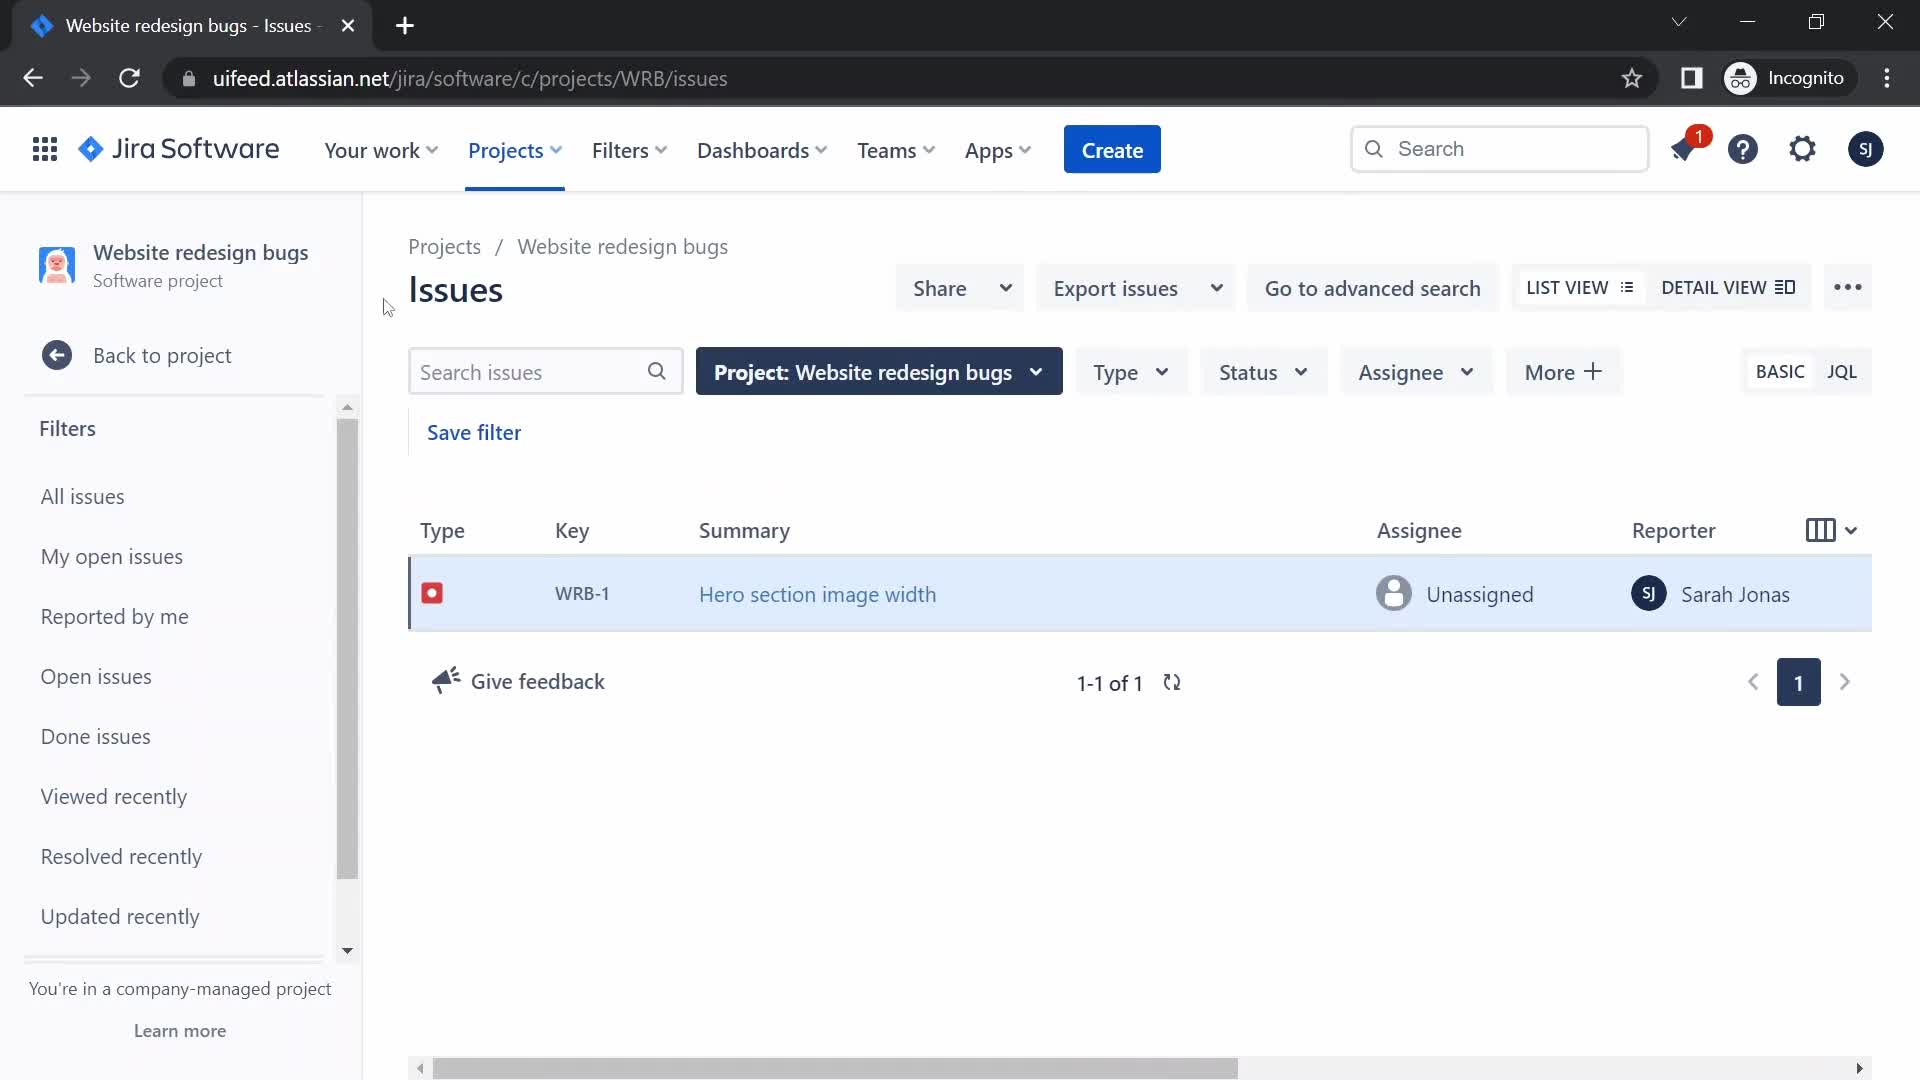Open the Hero section image width issue
Image resolution: width=1920 pixels, height=1080 pixels.
click(818, 594)
